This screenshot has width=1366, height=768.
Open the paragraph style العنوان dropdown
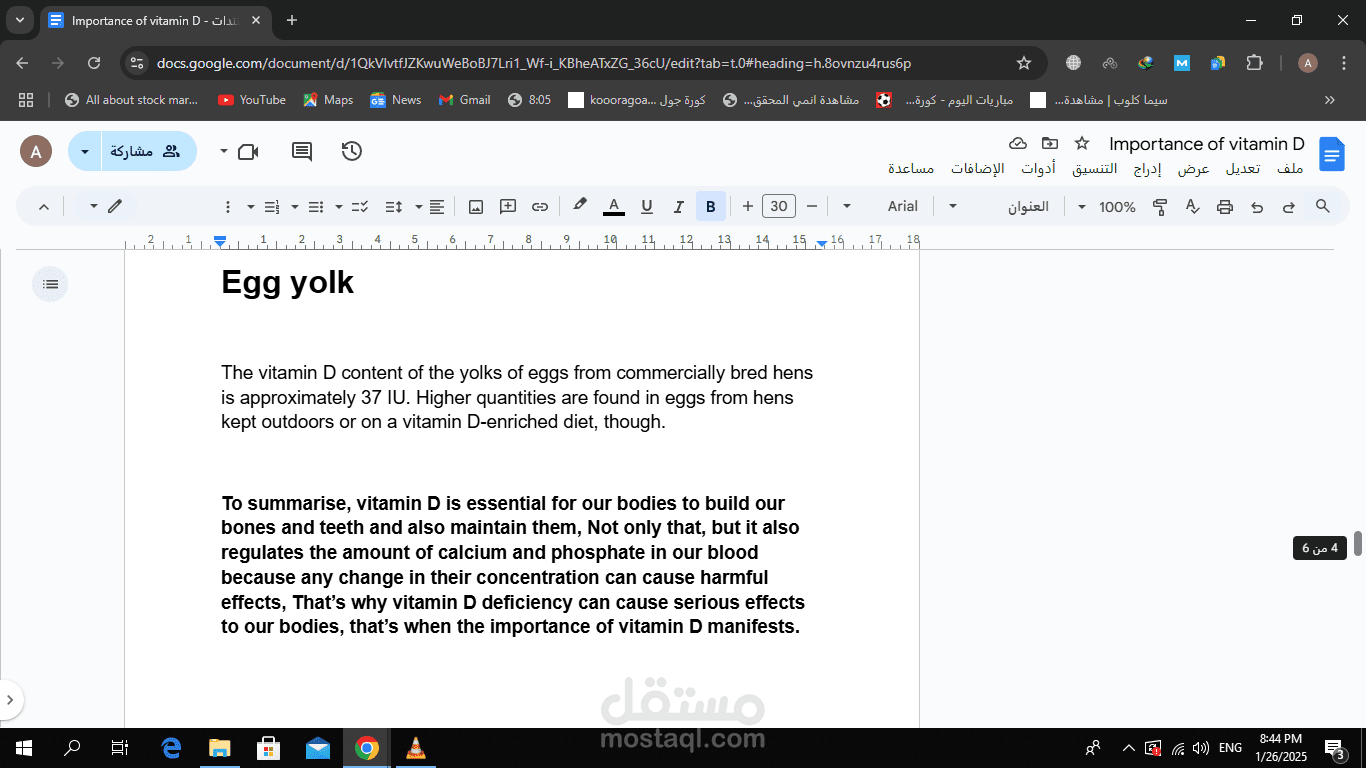coord(1004,207)
